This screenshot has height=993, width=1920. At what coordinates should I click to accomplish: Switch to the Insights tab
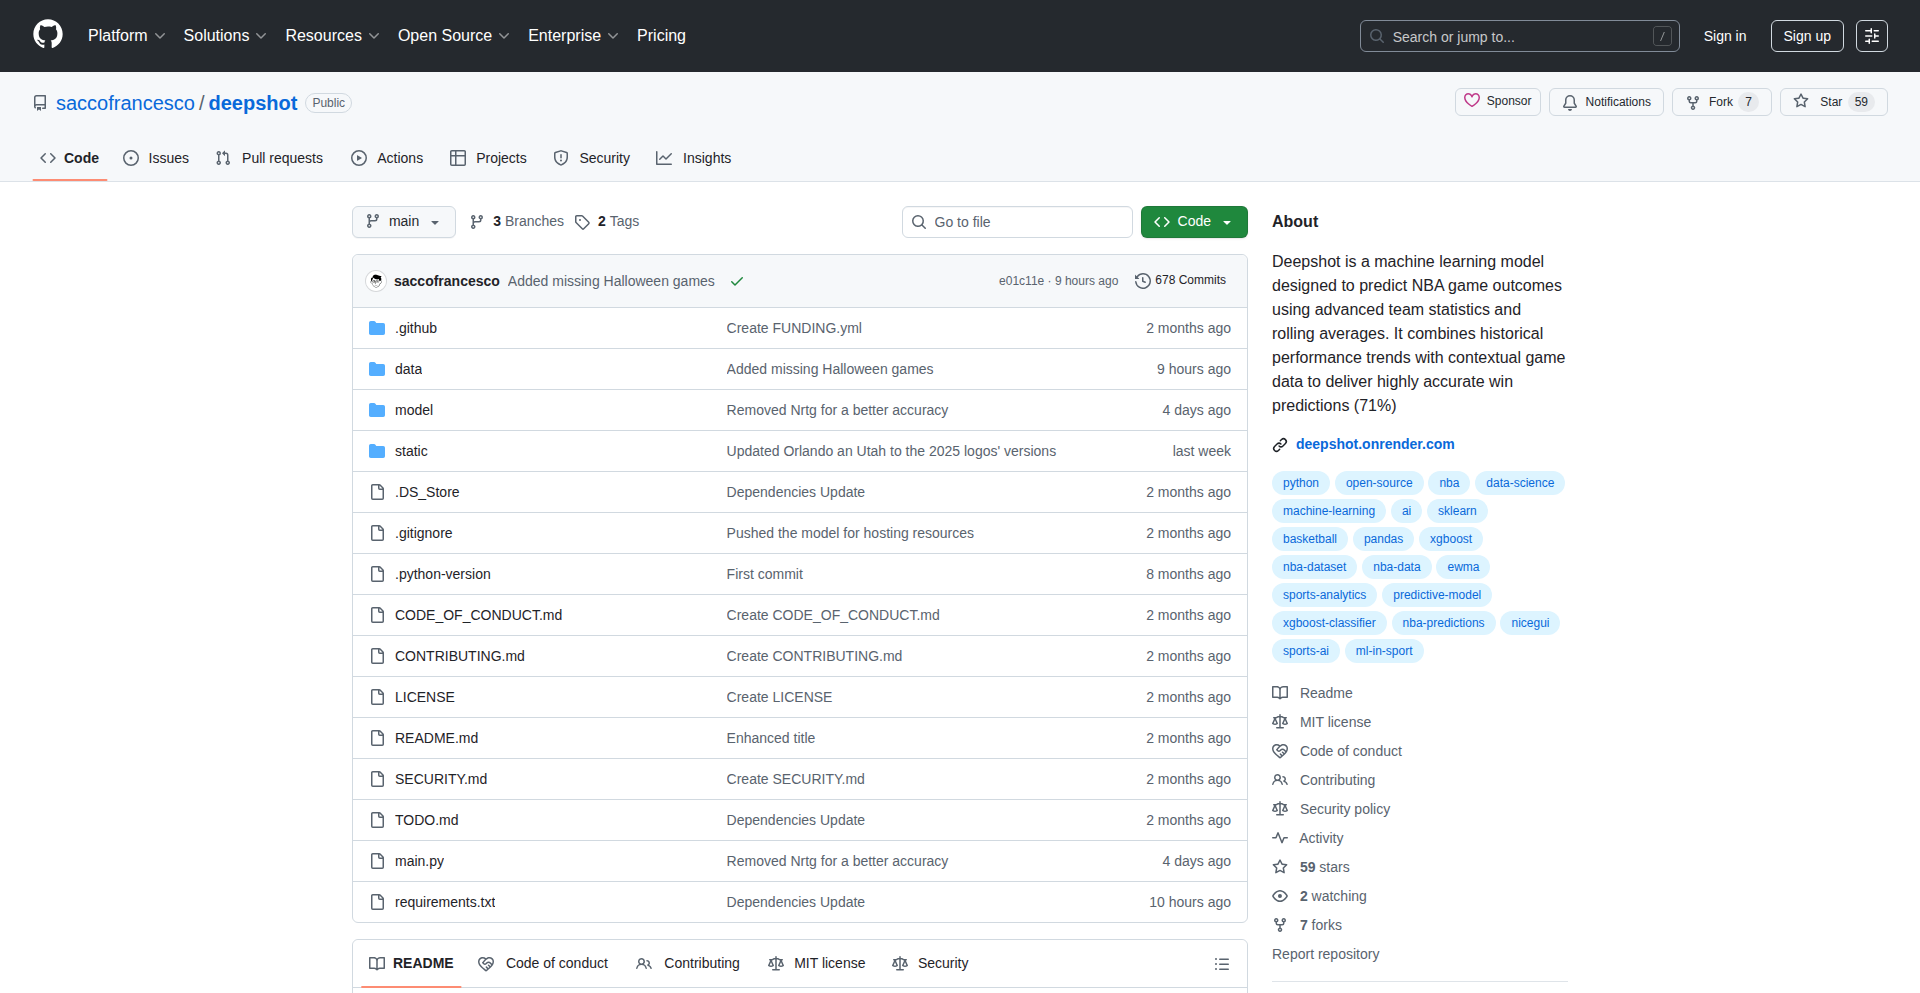tap(694, 158)
